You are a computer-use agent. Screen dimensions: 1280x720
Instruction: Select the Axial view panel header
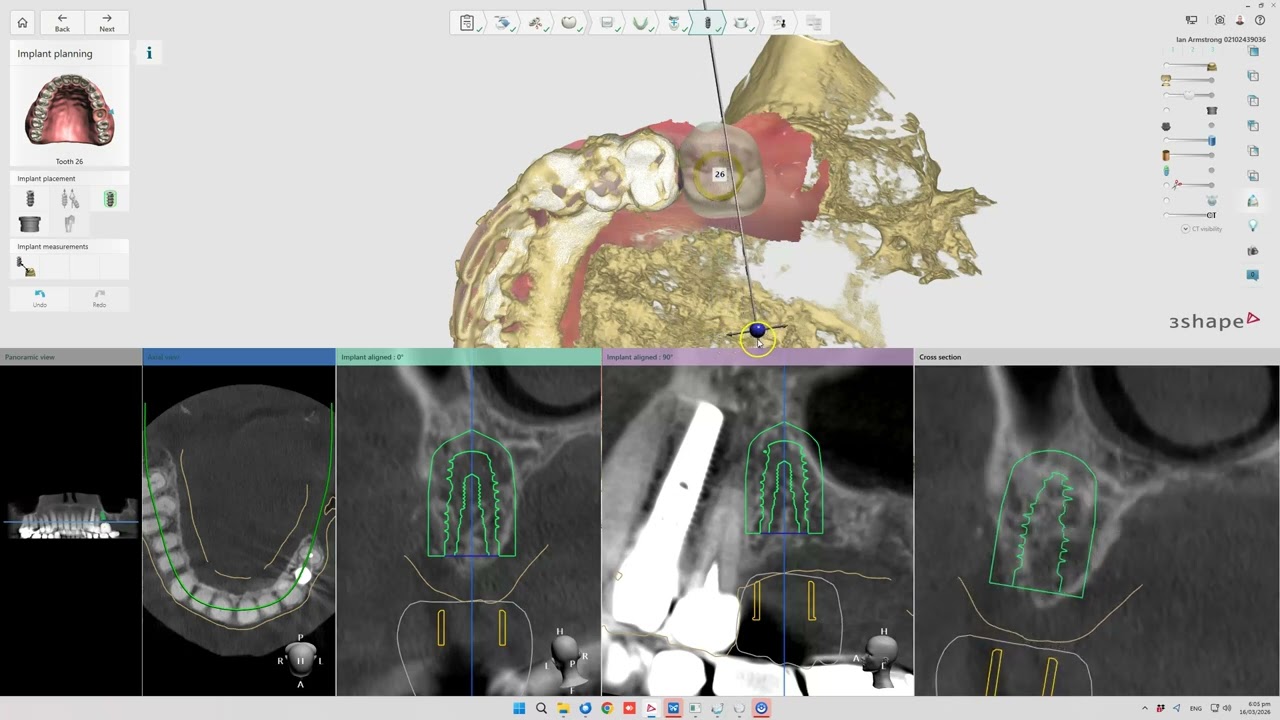(x=239, y=357)
